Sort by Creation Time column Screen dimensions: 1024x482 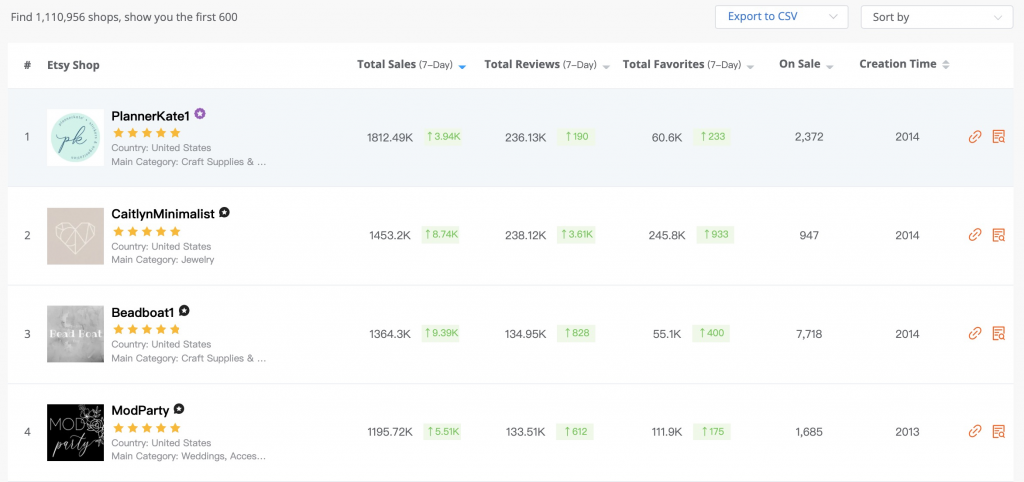click(904, 65)
